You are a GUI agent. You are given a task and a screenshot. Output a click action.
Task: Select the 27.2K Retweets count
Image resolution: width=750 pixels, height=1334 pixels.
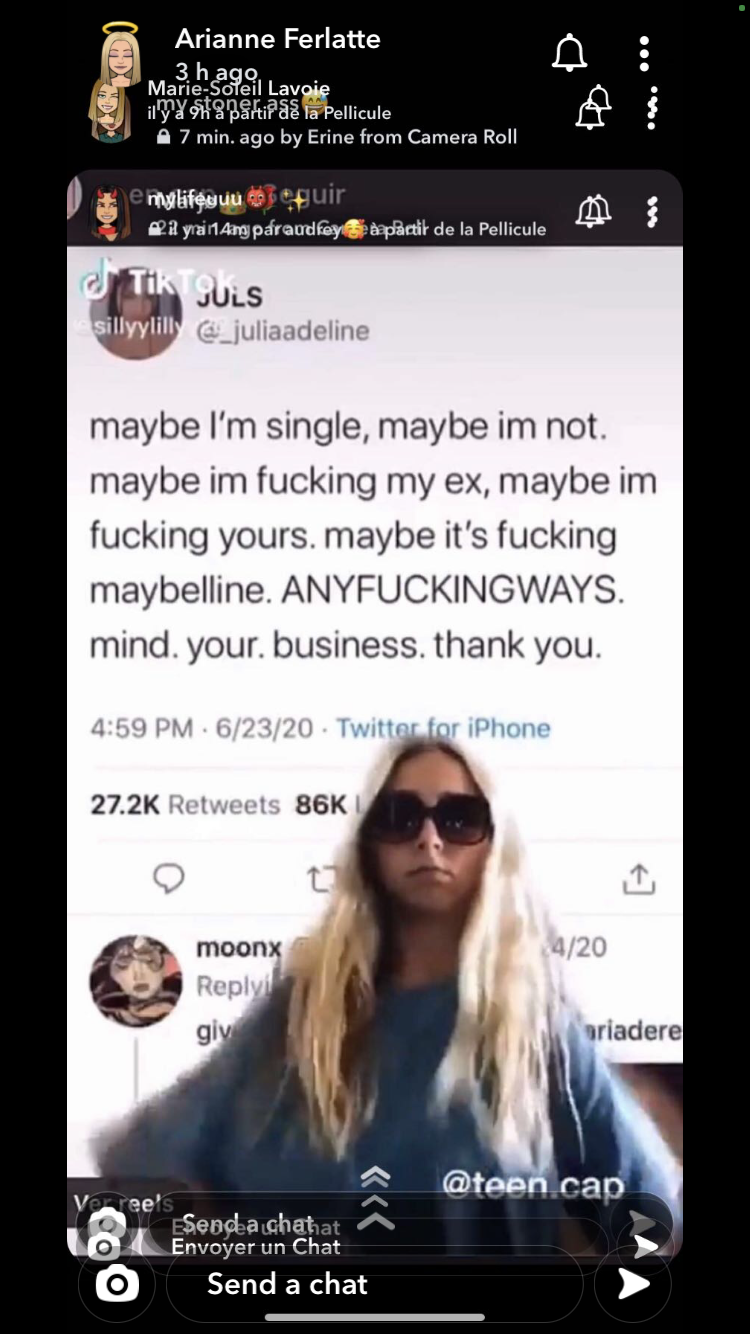[x=185, y=804]
